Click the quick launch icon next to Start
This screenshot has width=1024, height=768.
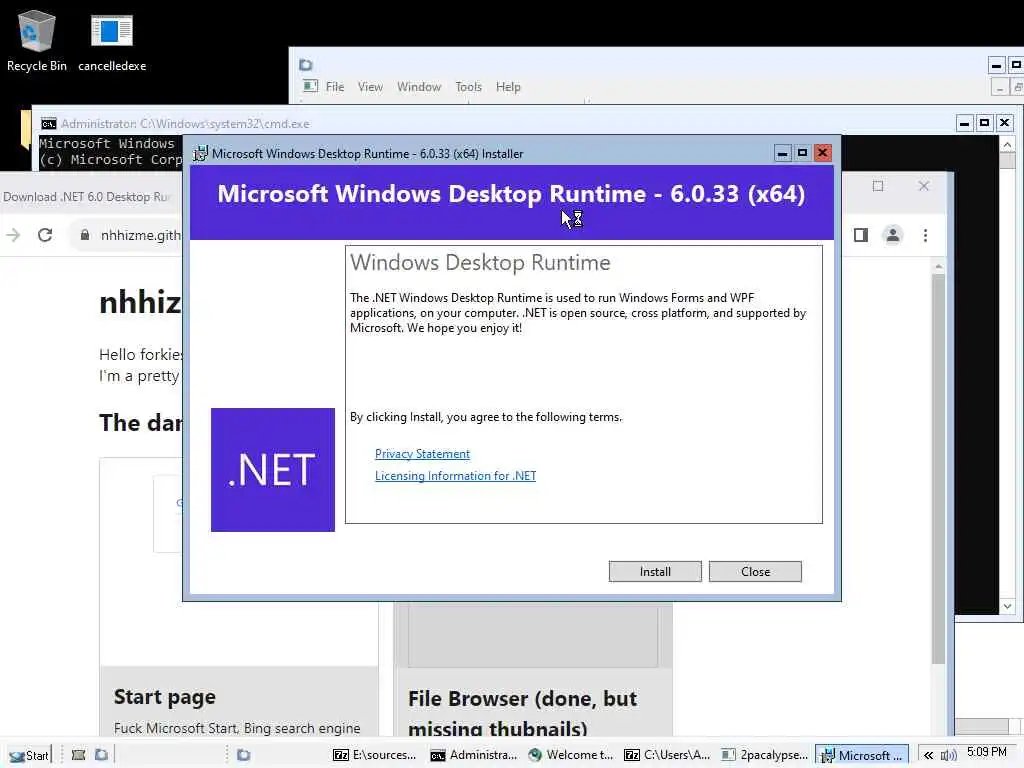[x=78, y=755]
